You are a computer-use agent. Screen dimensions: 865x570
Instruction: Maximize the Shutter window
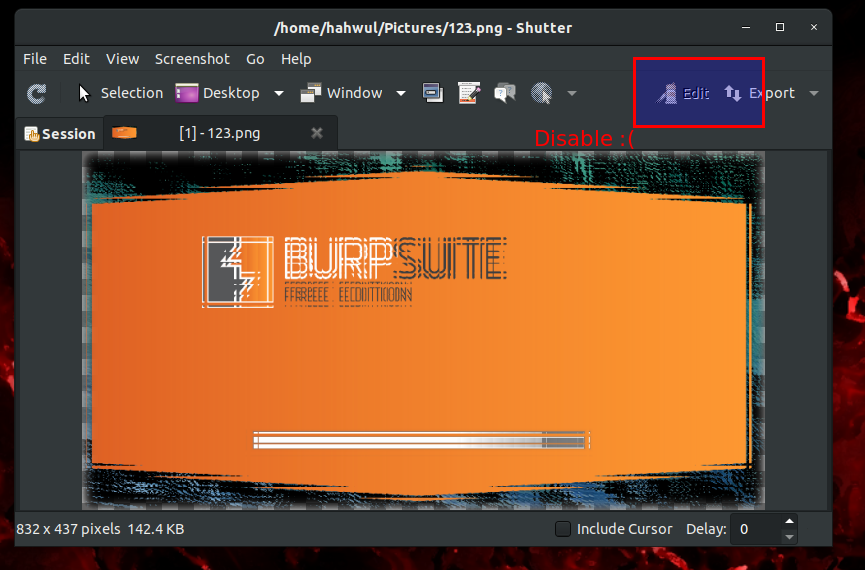pos(779,27)
